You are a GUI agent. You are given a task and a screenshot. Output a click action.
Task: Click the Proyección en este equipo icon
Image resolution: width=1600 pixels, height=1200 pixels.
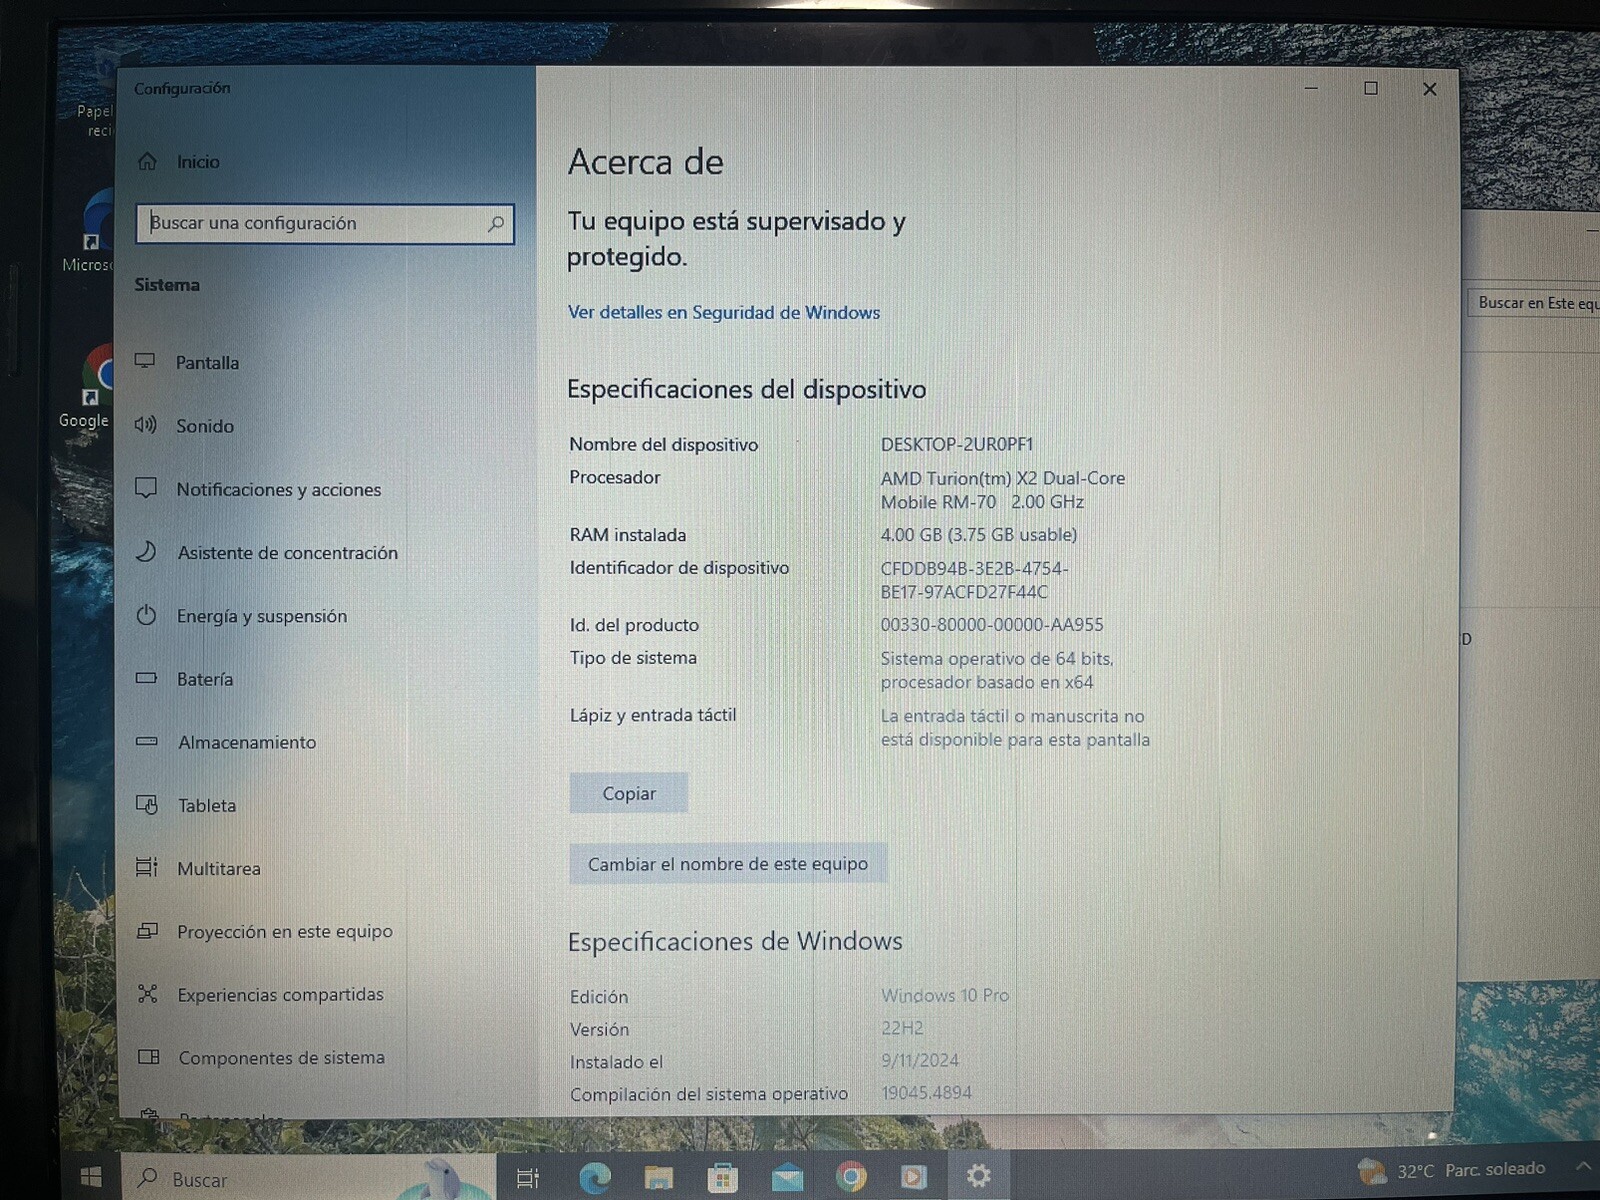tap(147, 931)
